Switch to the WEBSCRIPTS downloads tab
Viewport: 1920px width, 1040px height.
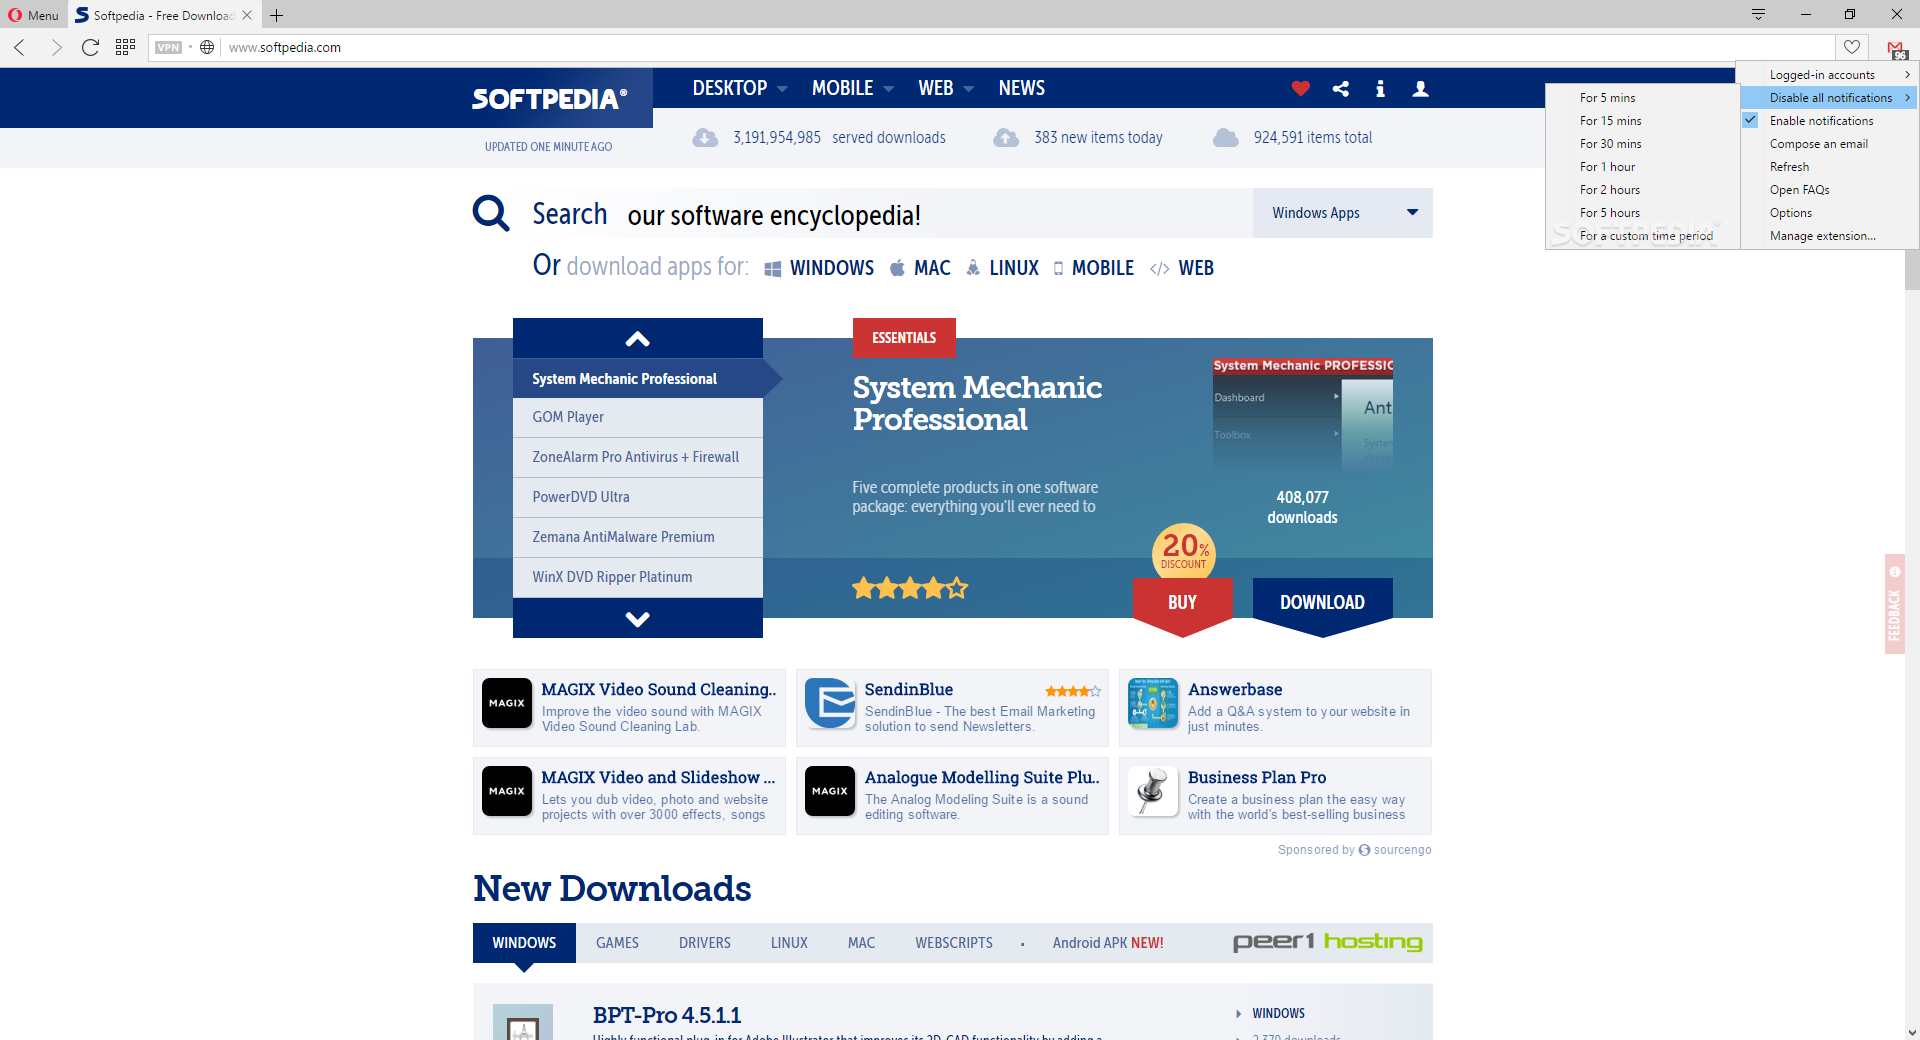pos(954,943)
